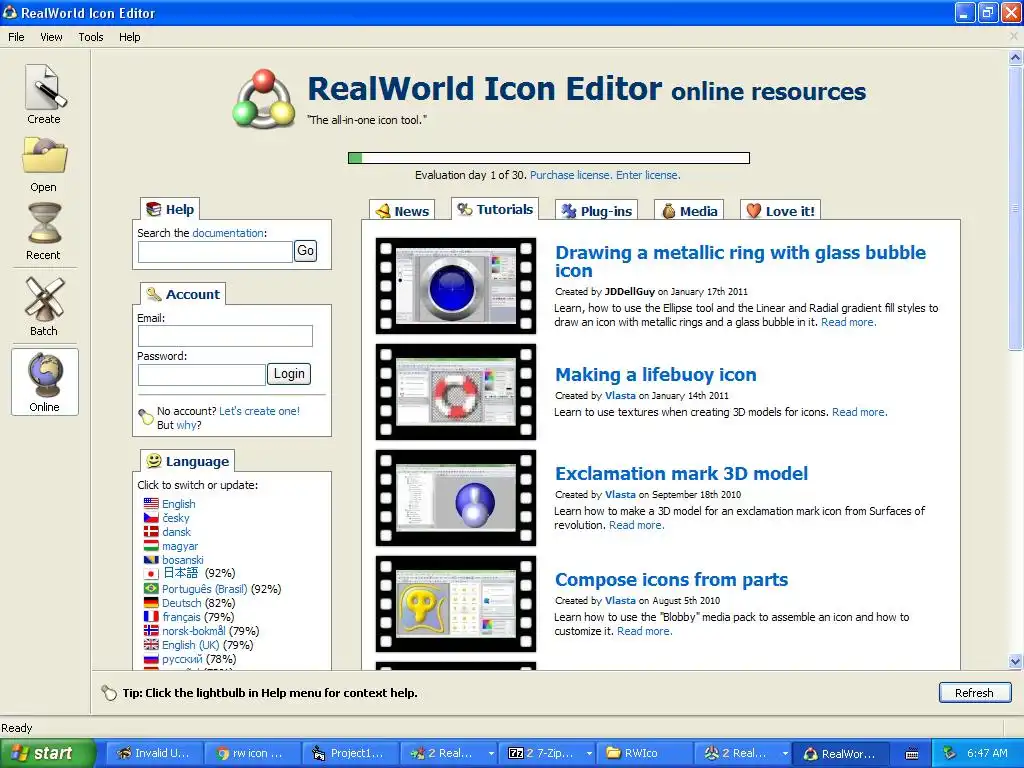Click the Norwegian flag icon
This screenshot has width=1024, height=768.
(x=151, y=631)
